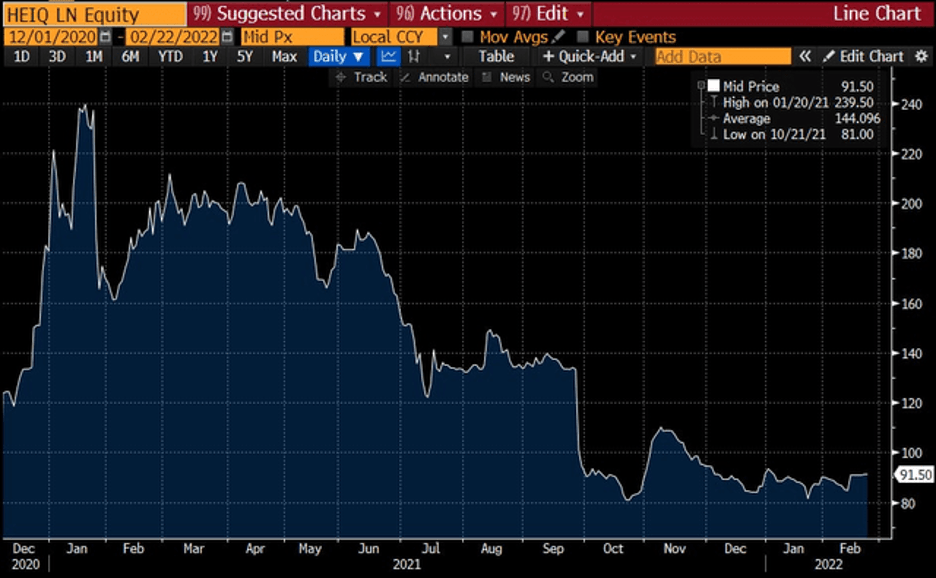The width and height of the screenshot is (936, 578).
Task: Select the line chart type icon
Action: (x=389, y=57)
